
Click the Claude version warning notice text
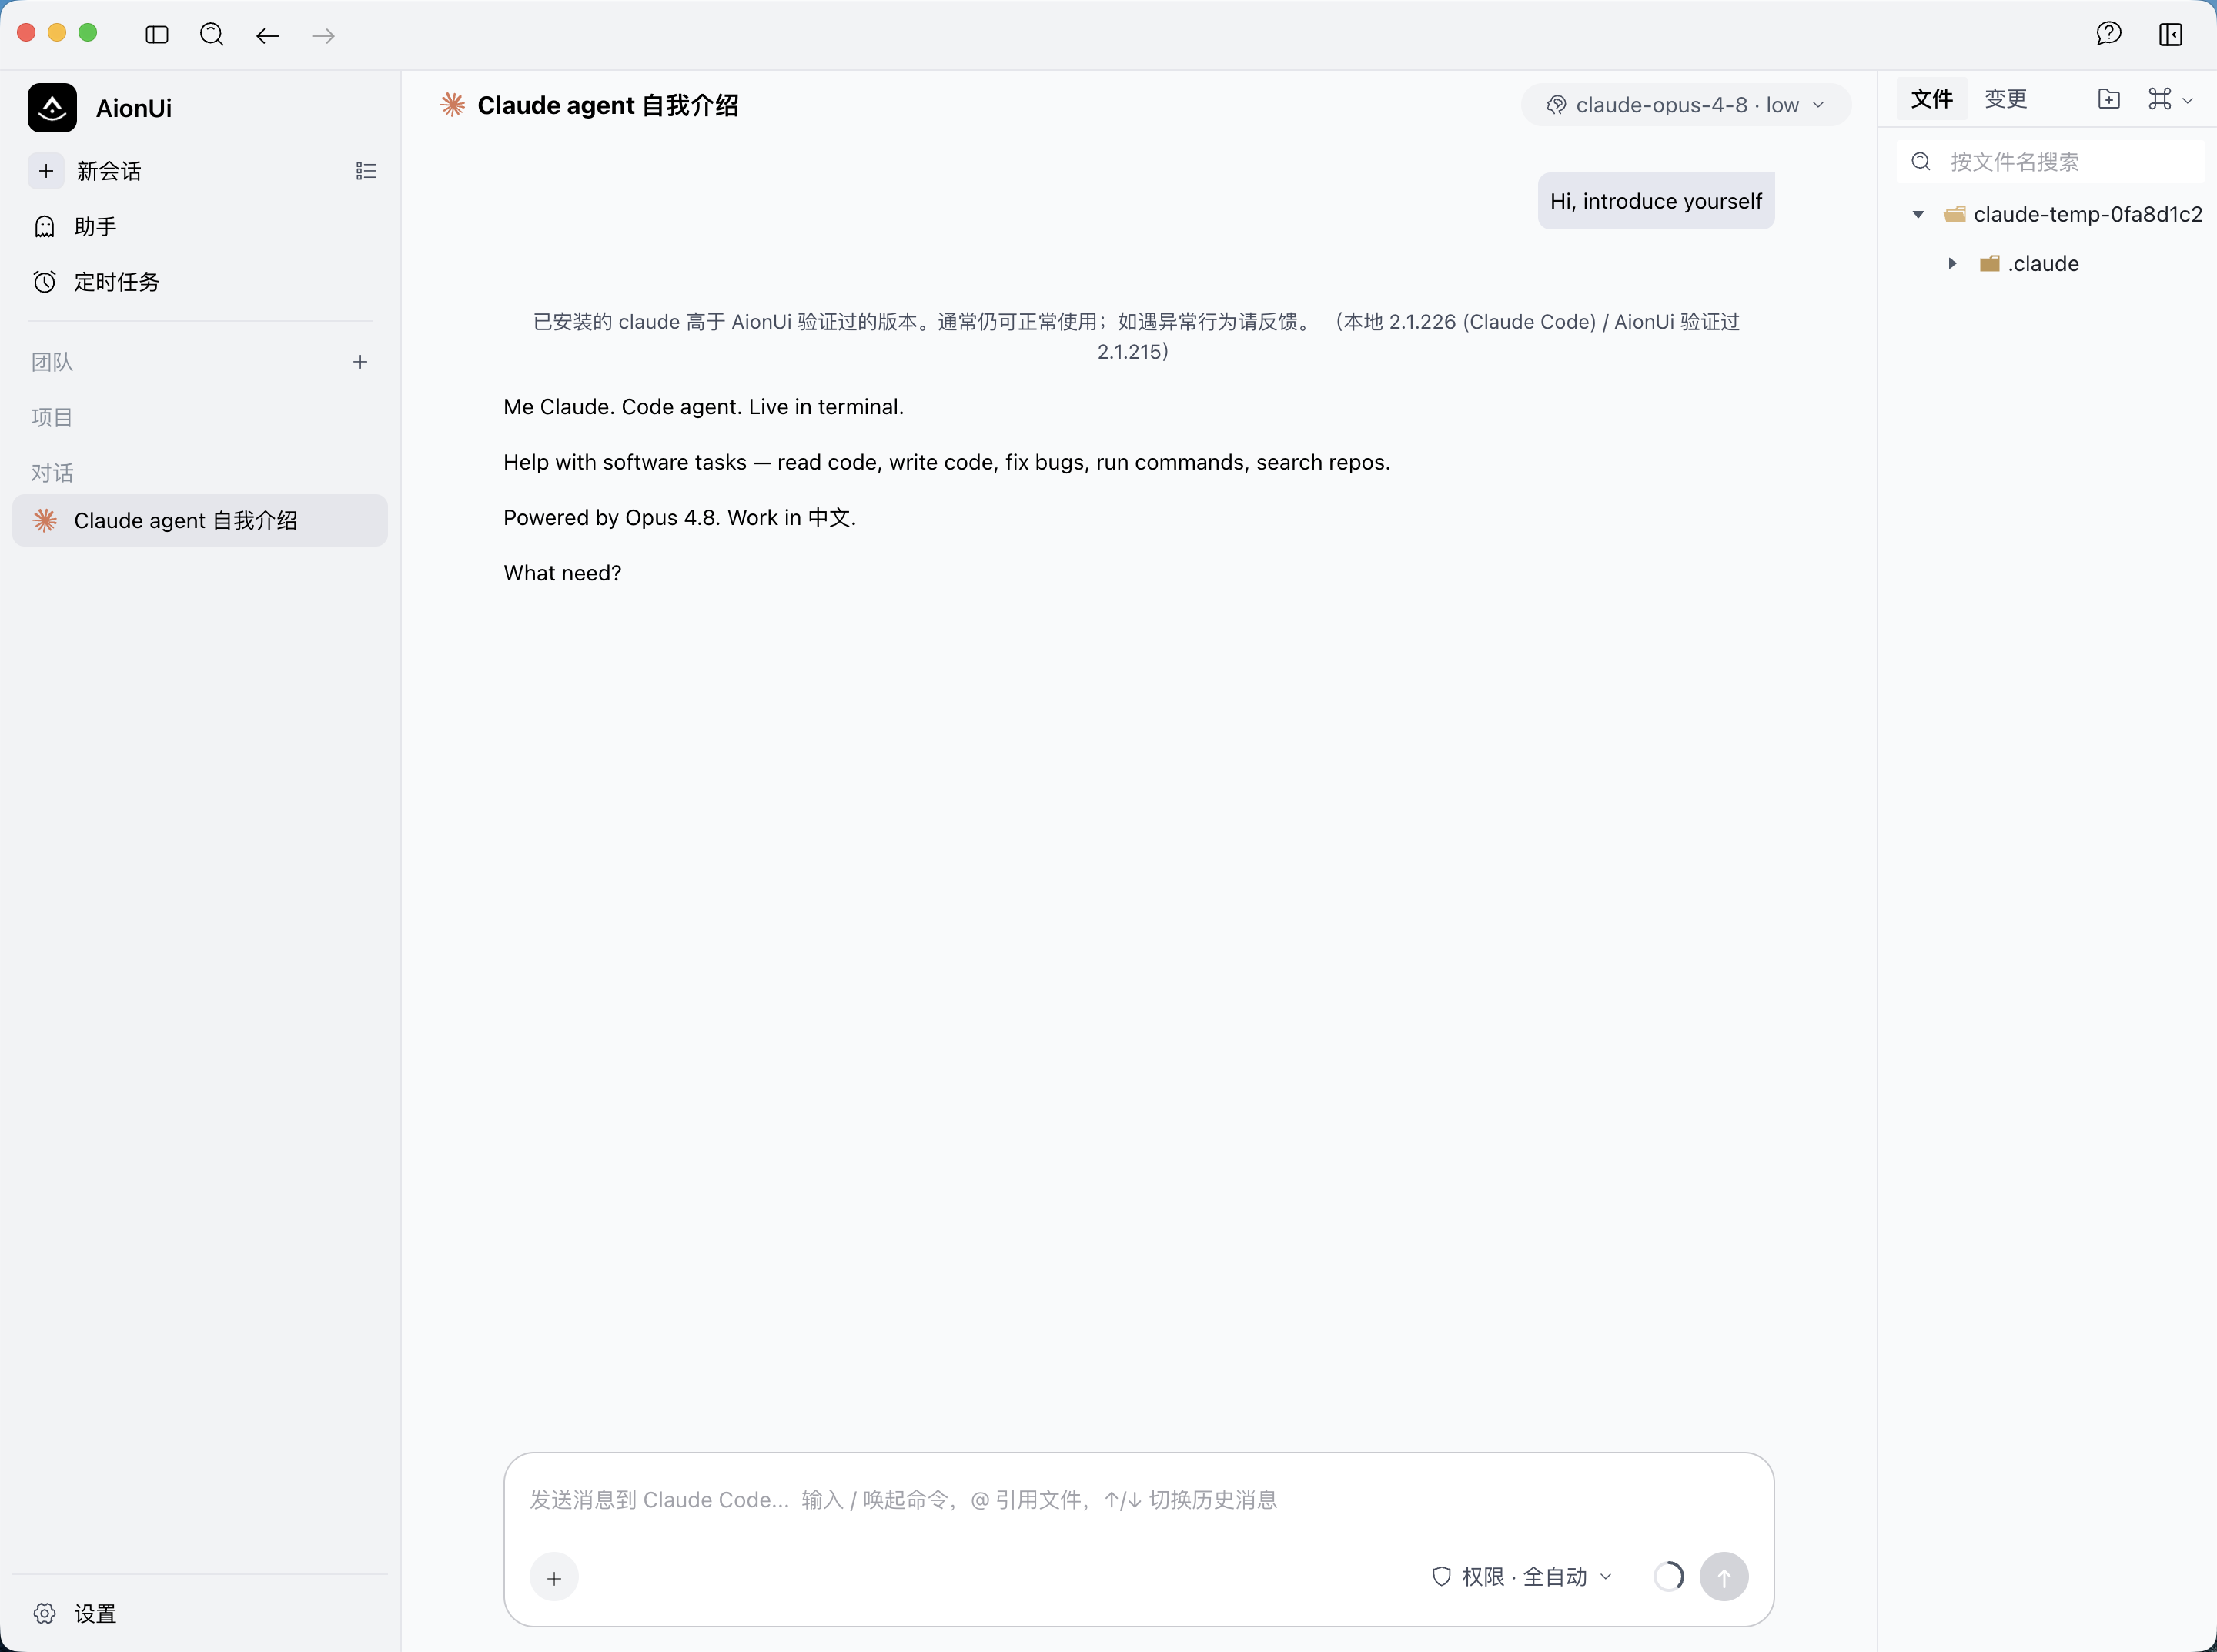1136,336
